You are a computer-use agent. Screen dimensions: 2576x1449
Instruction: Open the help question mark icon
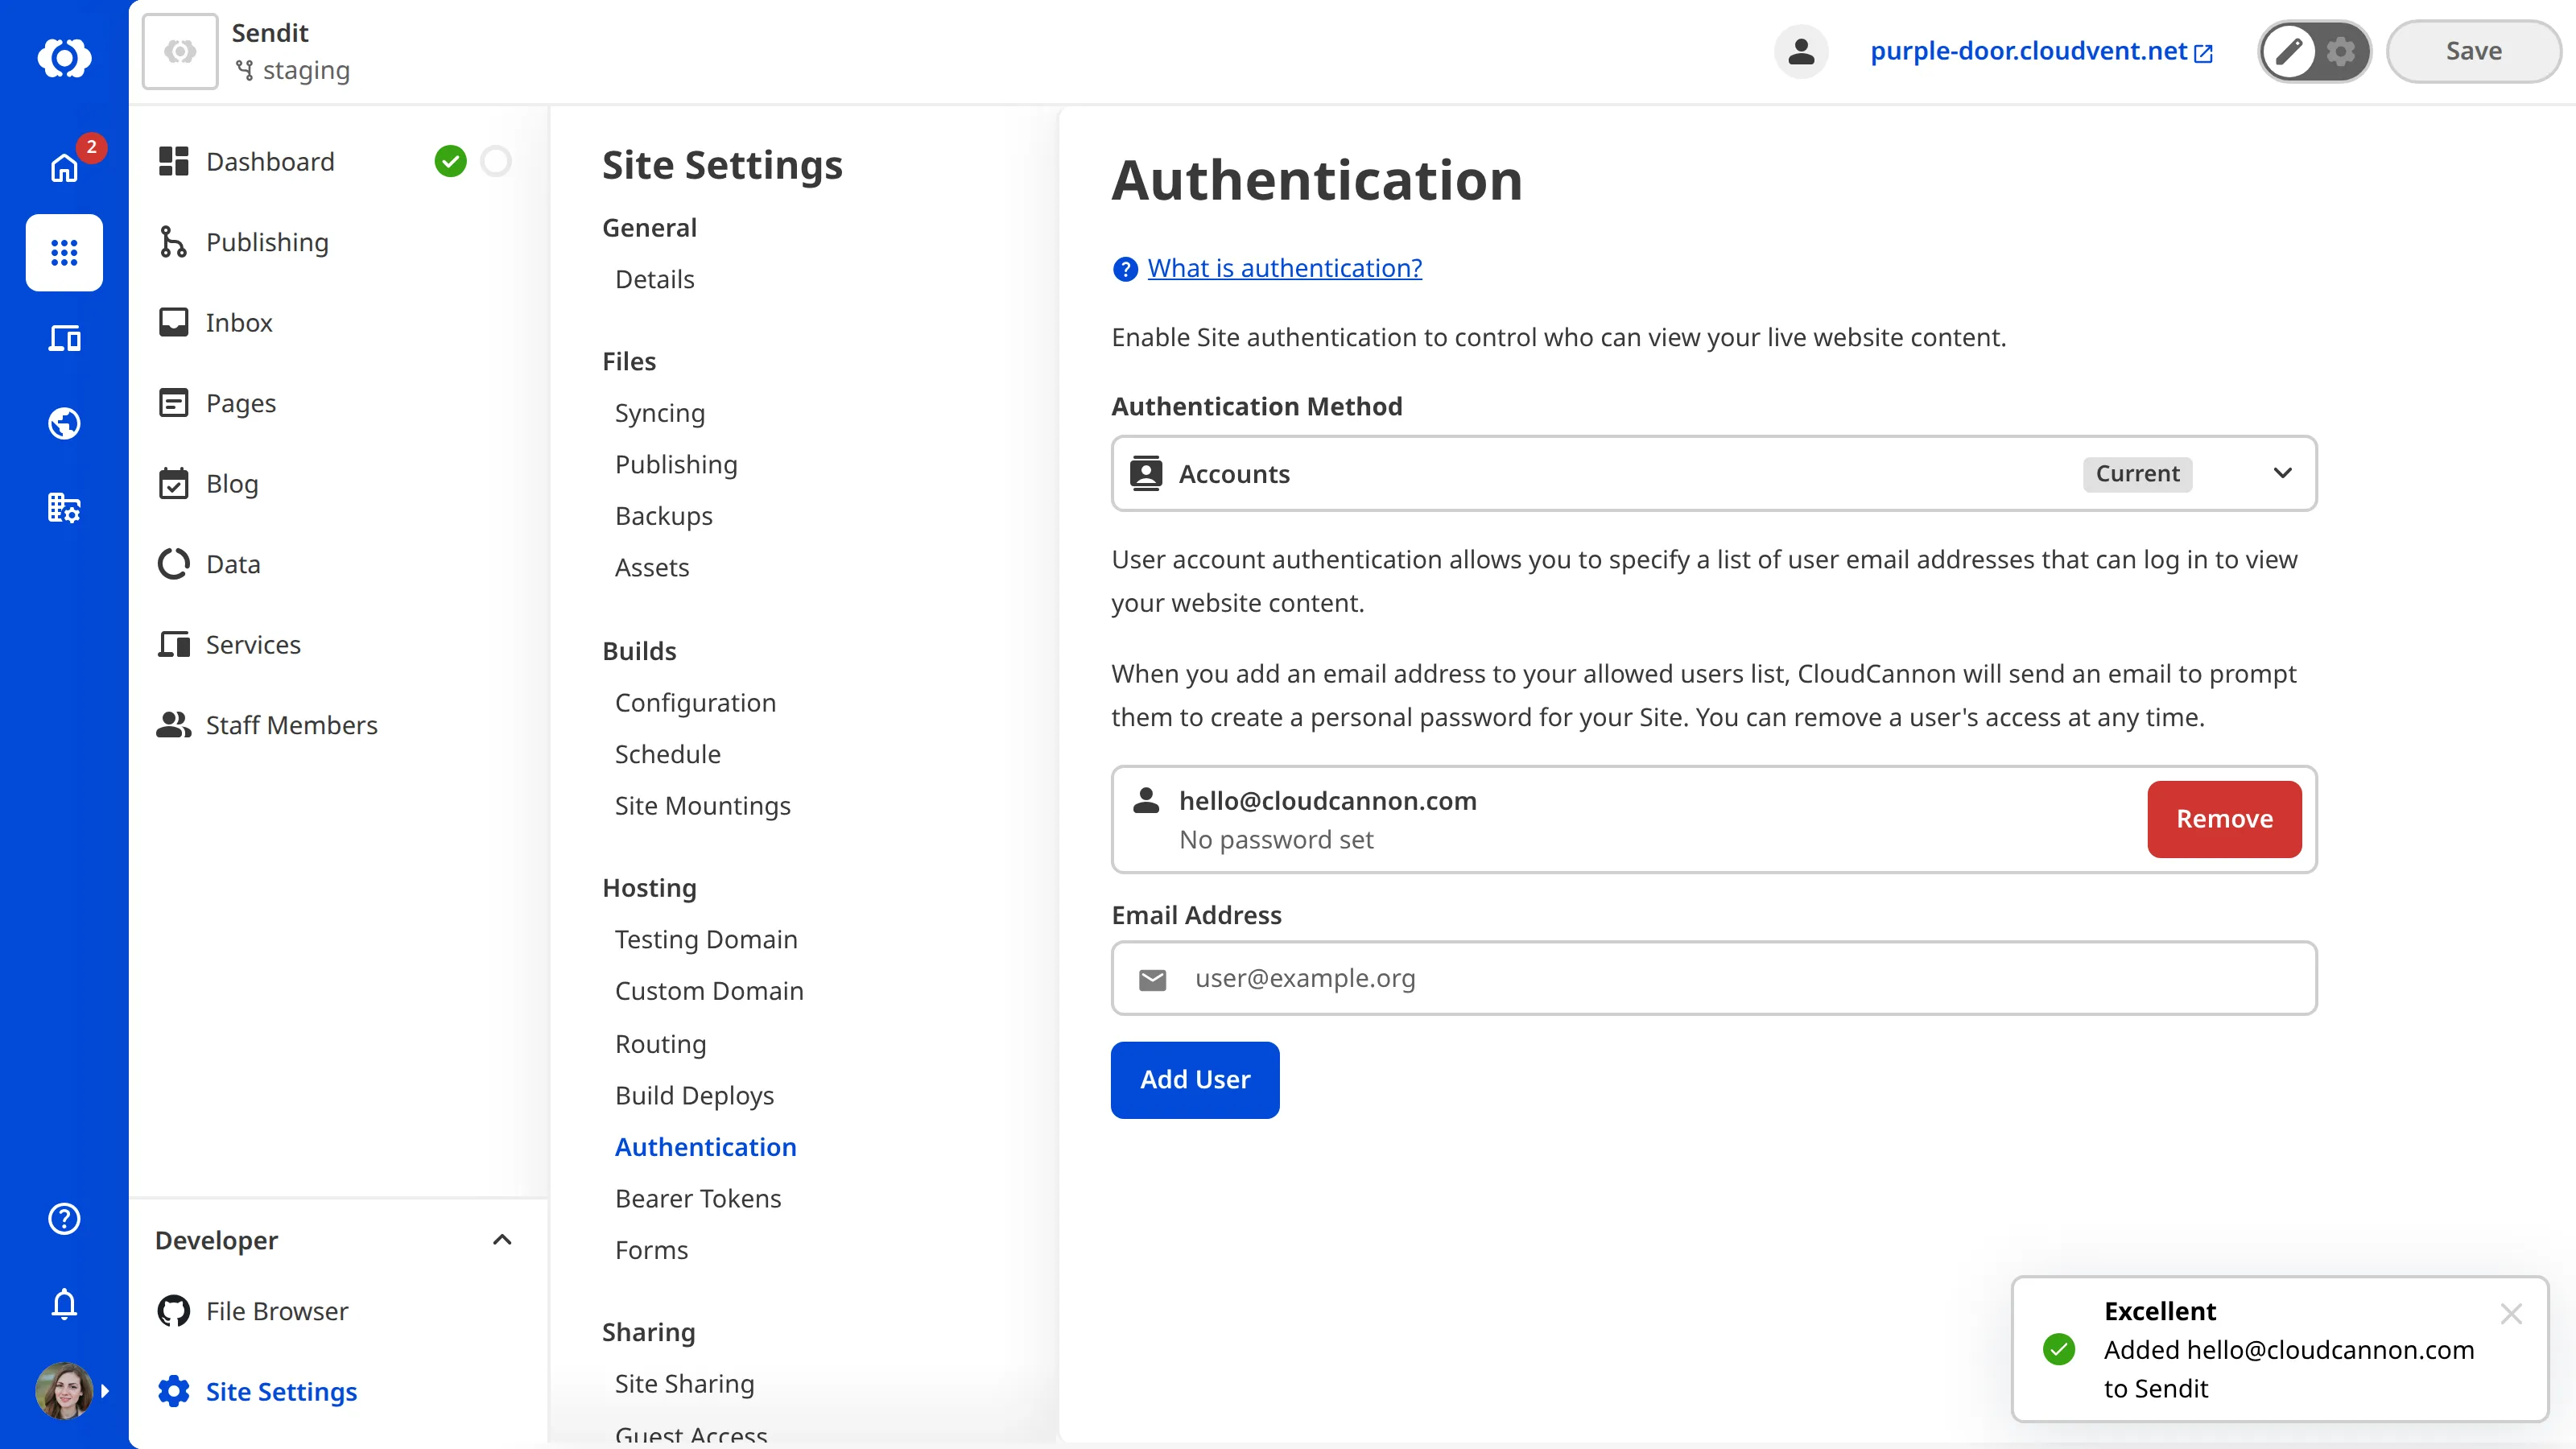(x=64, y=1218)
